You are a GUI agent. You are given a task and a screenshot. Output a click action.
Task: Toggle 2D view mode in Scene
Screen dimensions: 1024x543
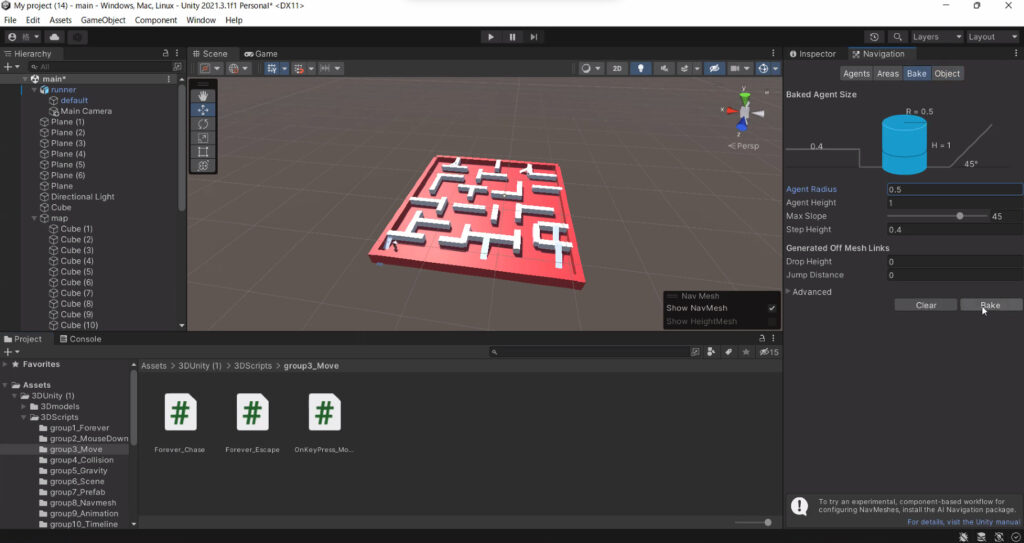pyautogui.click(x=618, y=69)
